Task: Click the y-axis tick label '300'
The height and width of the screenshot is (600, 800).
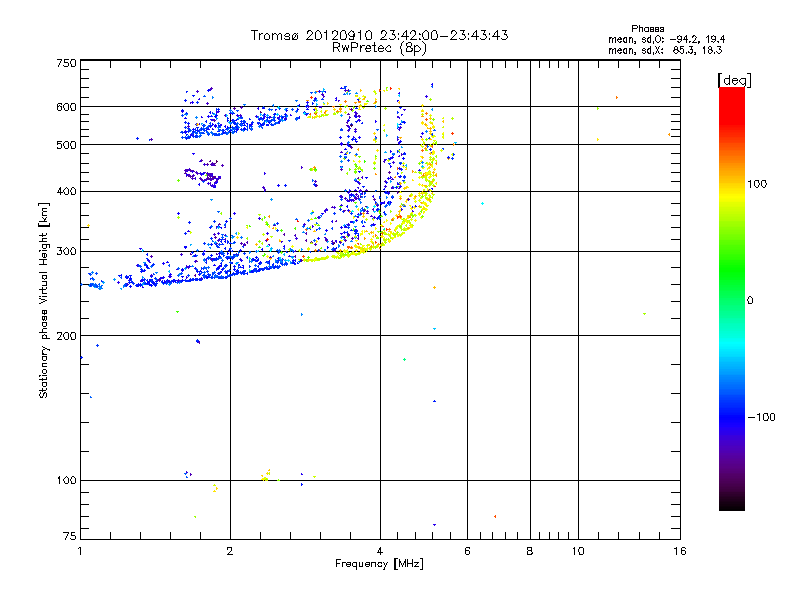Action: (66, 252)
